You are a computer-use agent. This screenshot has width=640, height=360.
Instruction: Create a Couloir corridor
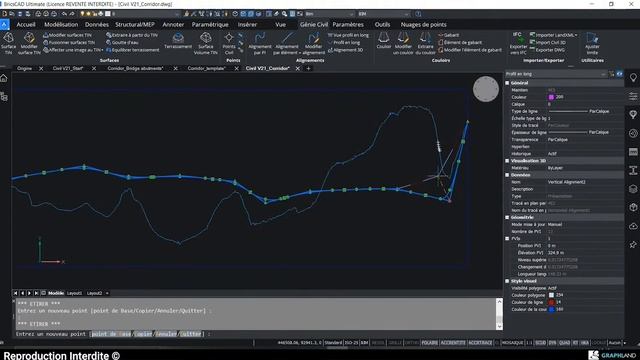(384, 41)
